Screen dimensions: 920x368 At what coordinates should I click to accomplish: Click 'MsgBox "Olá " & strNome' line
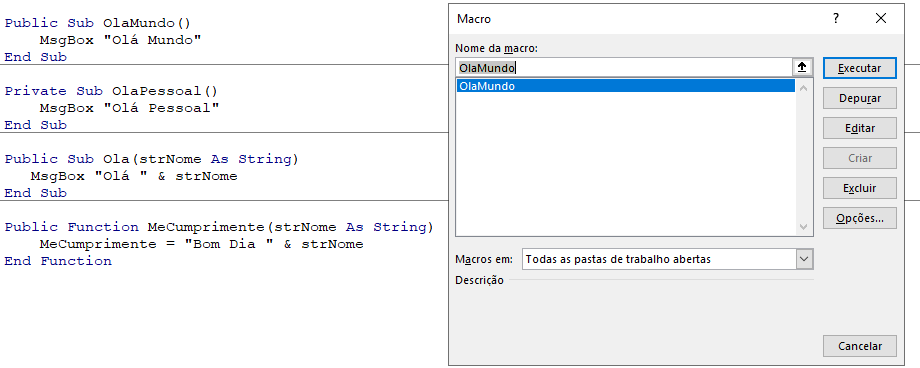pos(134,176)
